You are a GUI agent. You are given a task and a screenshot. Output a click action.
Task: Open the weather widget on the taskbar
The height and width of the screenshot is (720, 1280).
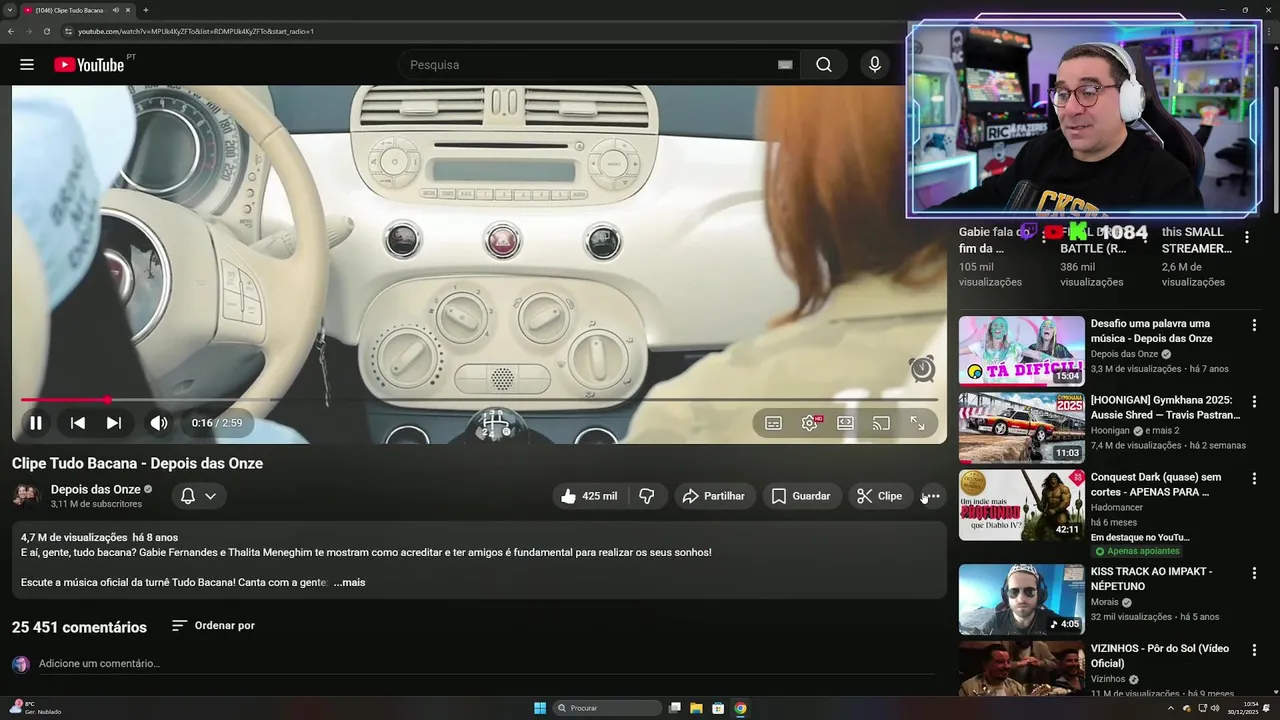[x=36, y=708]
